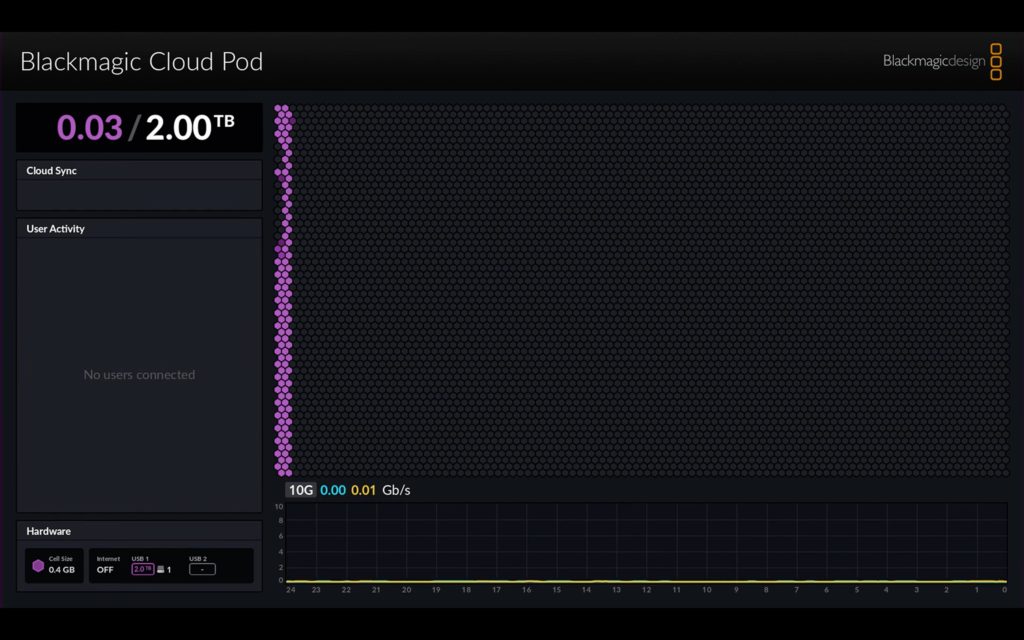Click the 12 marker on graph timeline
Image resolution: width=1024 pixels, height=640 pixels.
point(647,590)
